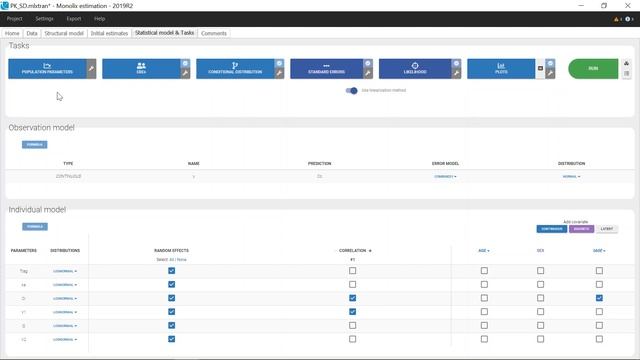Open Standard Errors wrench settings
This screenshot has width=640, height=360.
tap(368, 73)
